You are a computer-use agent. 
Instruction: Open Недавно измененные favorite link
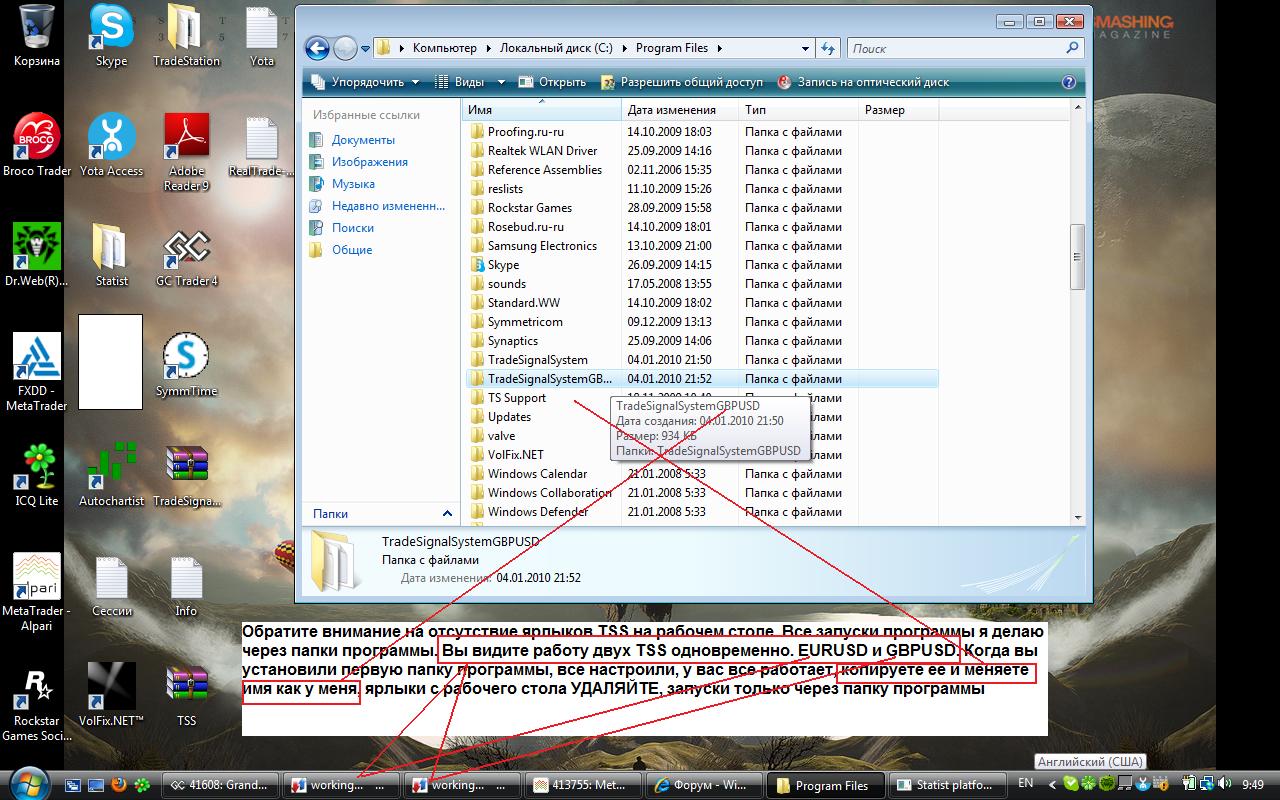click(388, 206)
